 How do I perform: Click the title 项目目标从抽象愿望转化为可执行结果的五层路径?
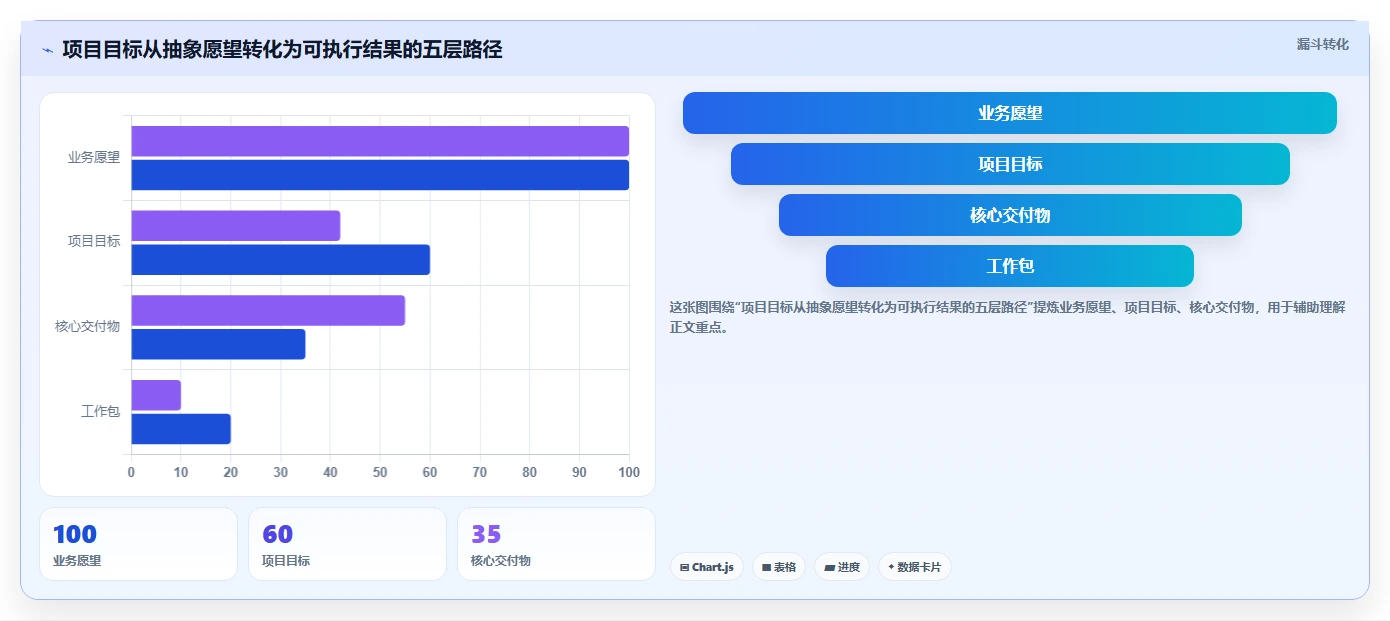282,50
